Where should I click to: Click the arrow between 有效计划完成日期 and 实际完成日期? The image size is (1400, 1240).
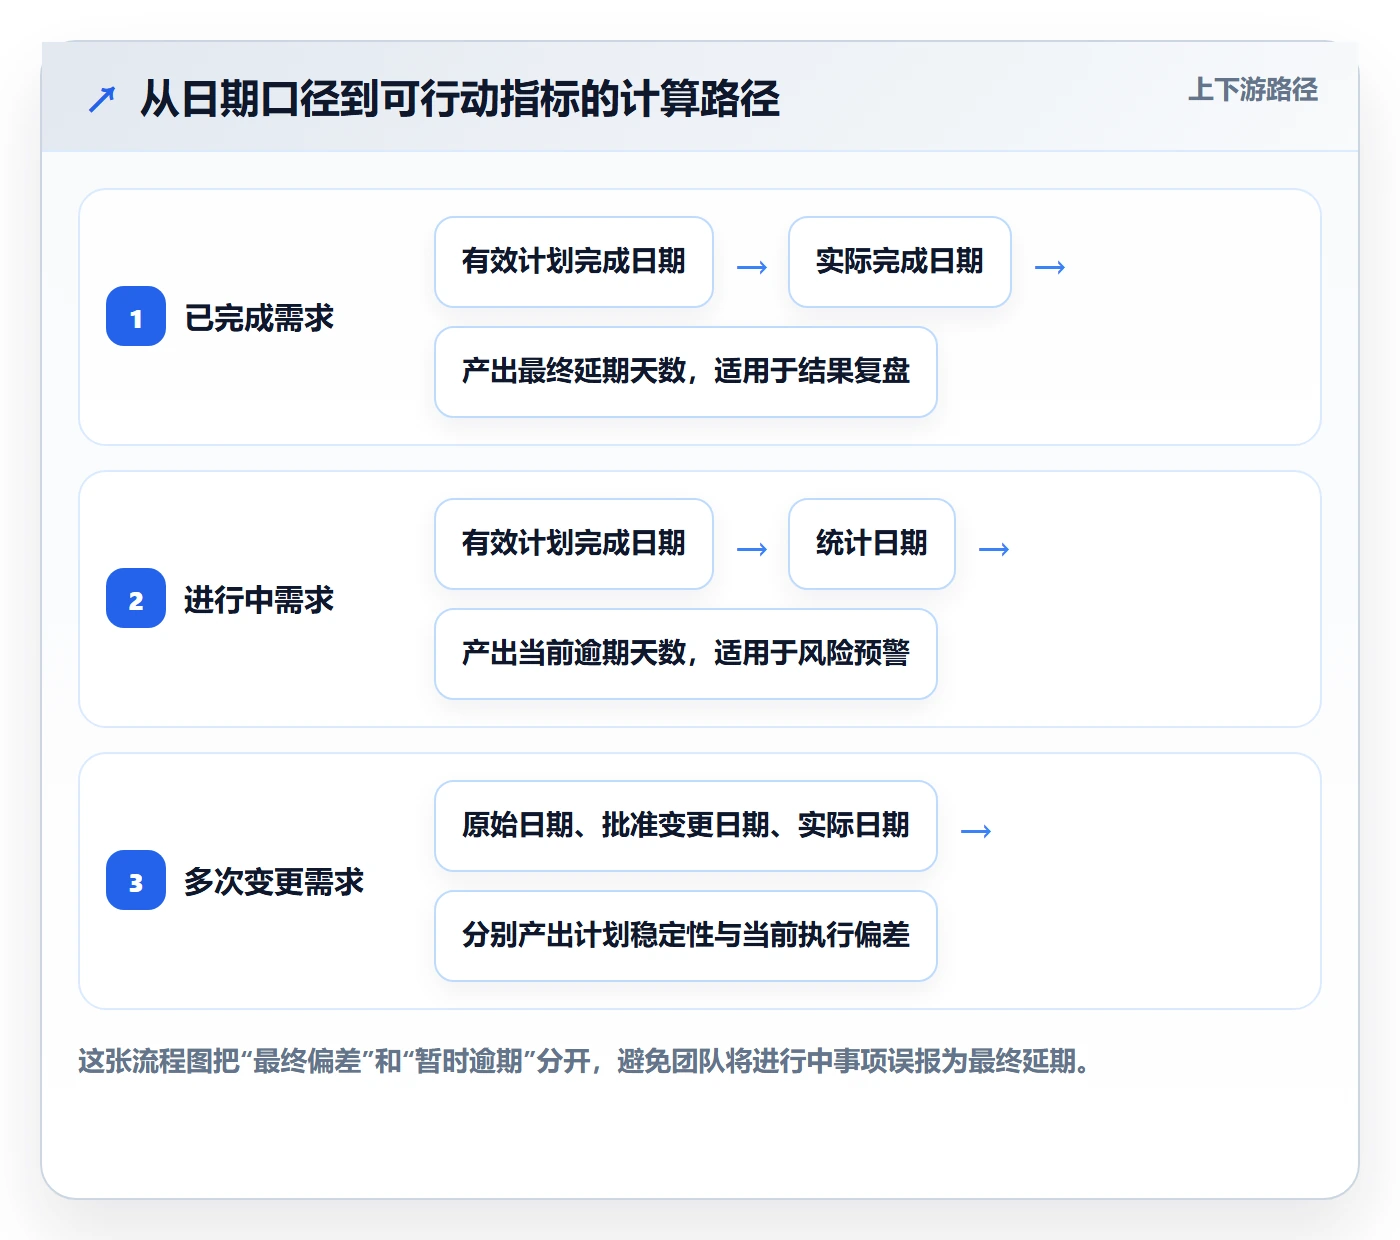[752, 267]
